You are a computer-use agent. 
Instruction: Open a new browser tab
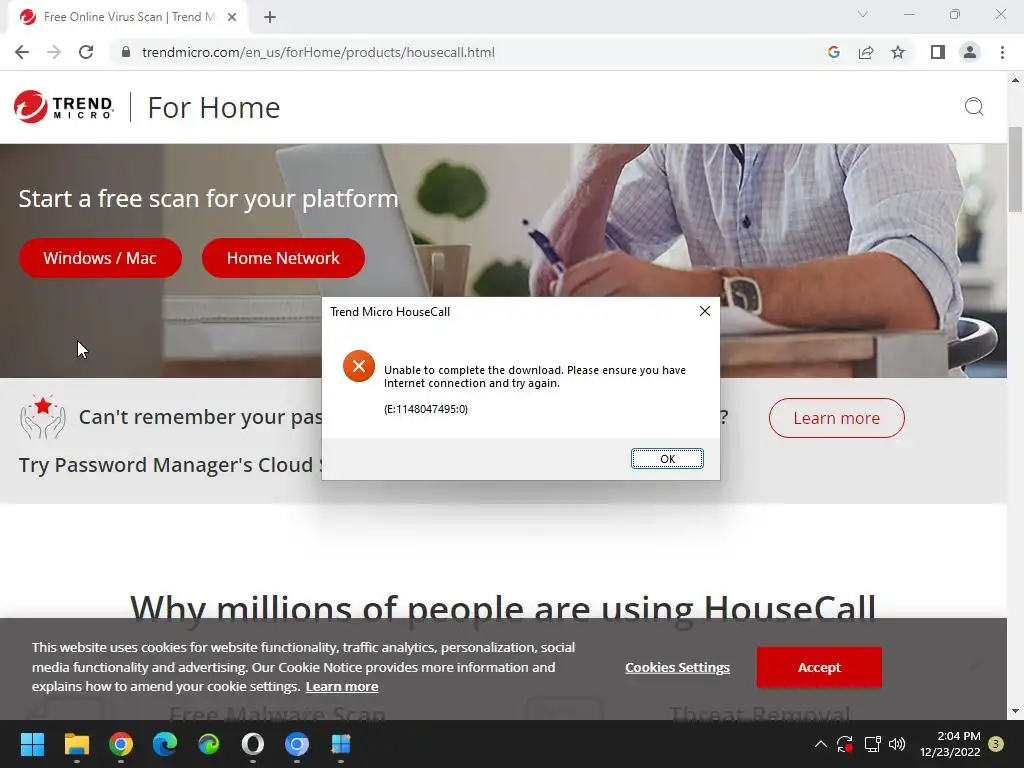pyautogui.click(x=270, y=17)
